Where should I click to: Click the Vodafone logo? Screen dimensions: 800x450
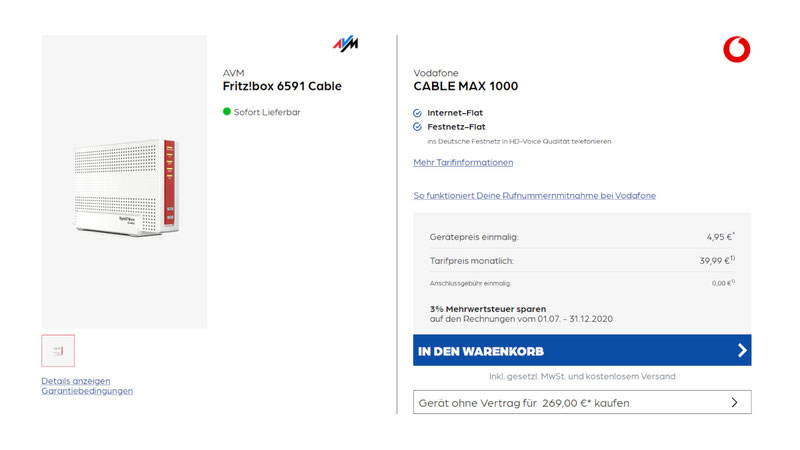736,49
